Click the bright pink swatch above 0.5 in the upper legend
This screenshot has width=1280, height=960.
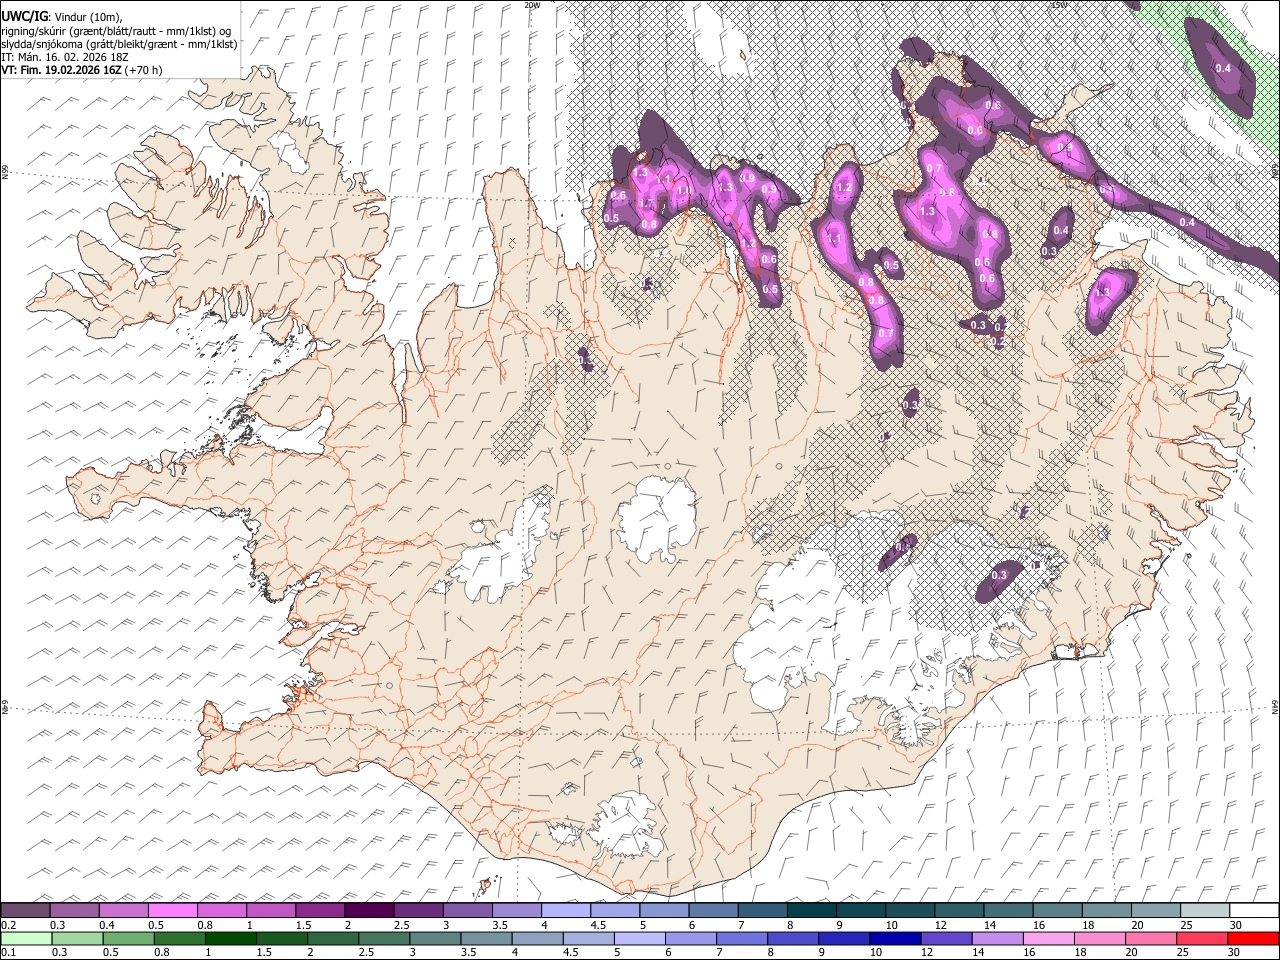click(174, 911)
